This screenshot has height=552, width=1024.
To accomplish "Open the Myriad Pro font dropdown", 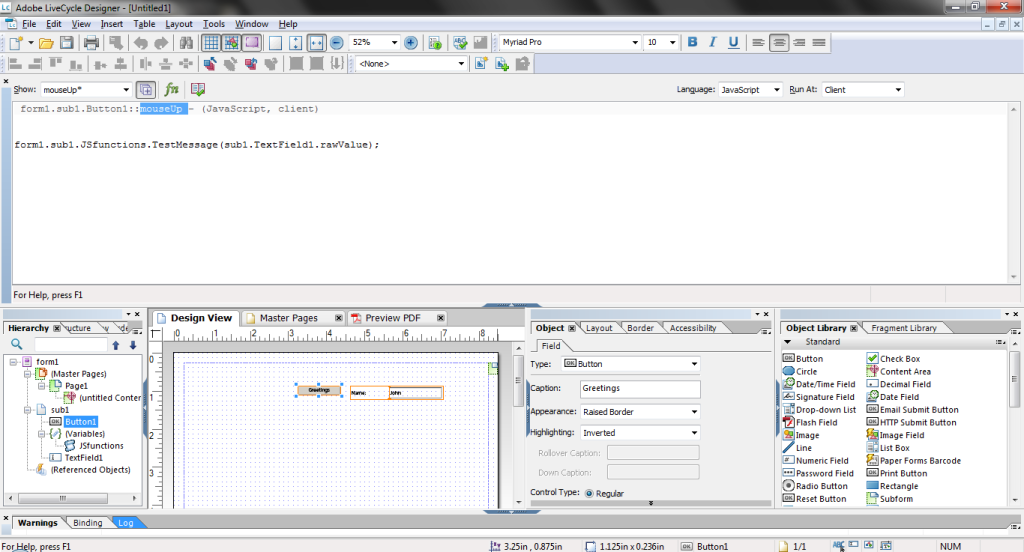I will (x=634, y=42).
